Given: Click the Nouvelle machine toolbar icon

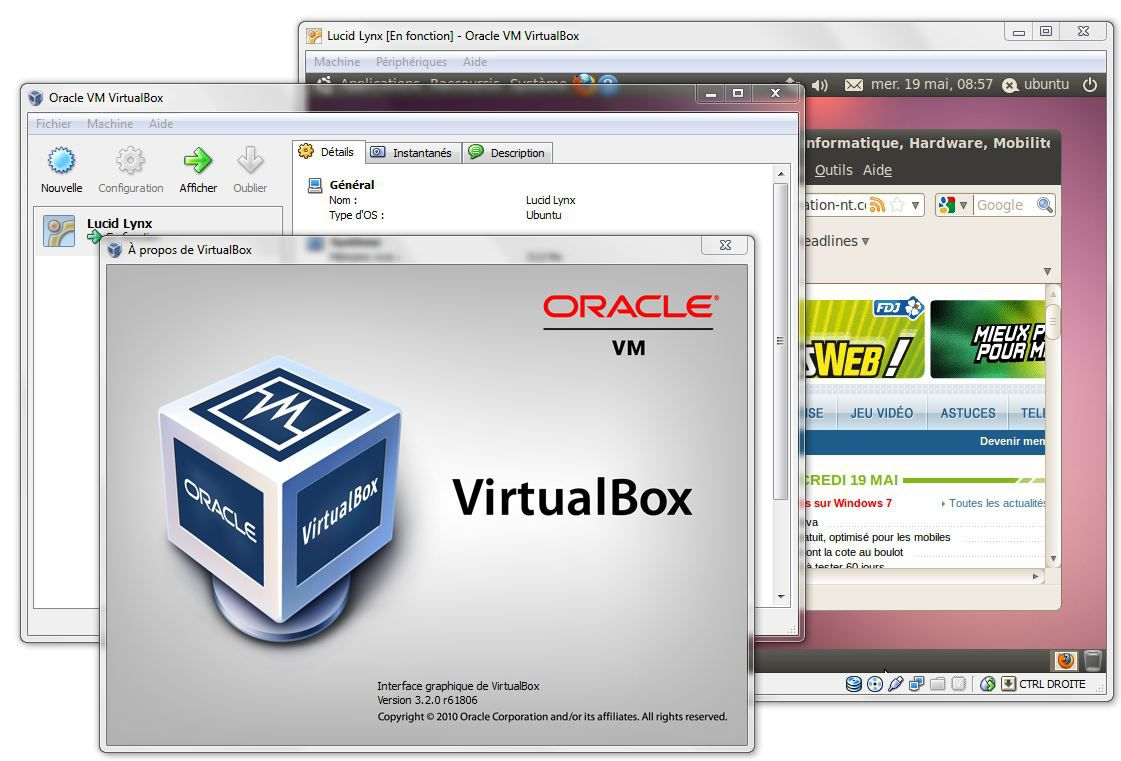Looking at the screenshot, I should tap(61, 161).
